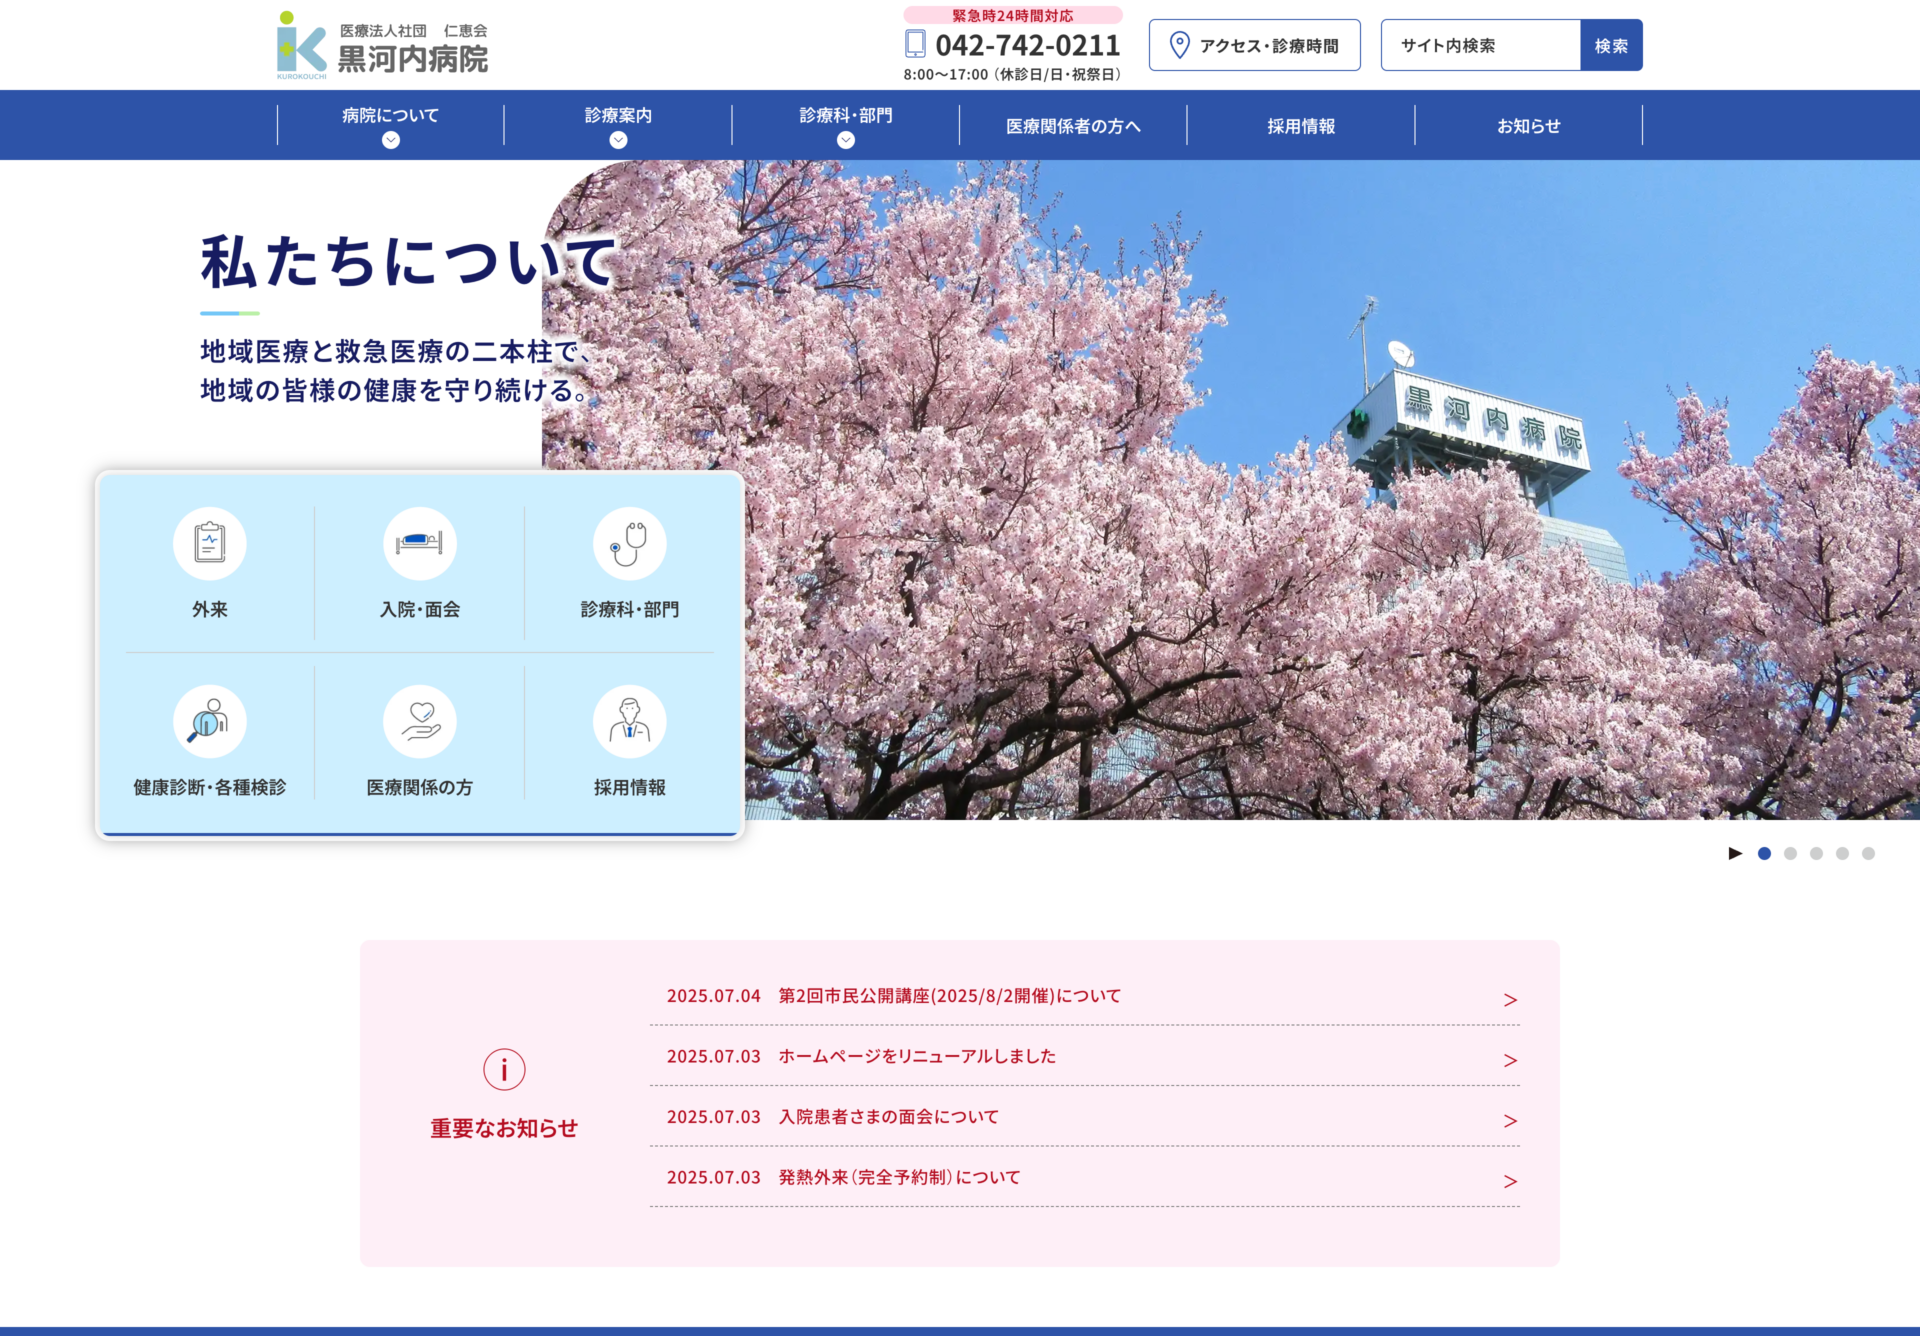Screen dimensions: 1920x1336
Task: Click the 採用情報 doctor icon
Action: [x=628, y=720]
